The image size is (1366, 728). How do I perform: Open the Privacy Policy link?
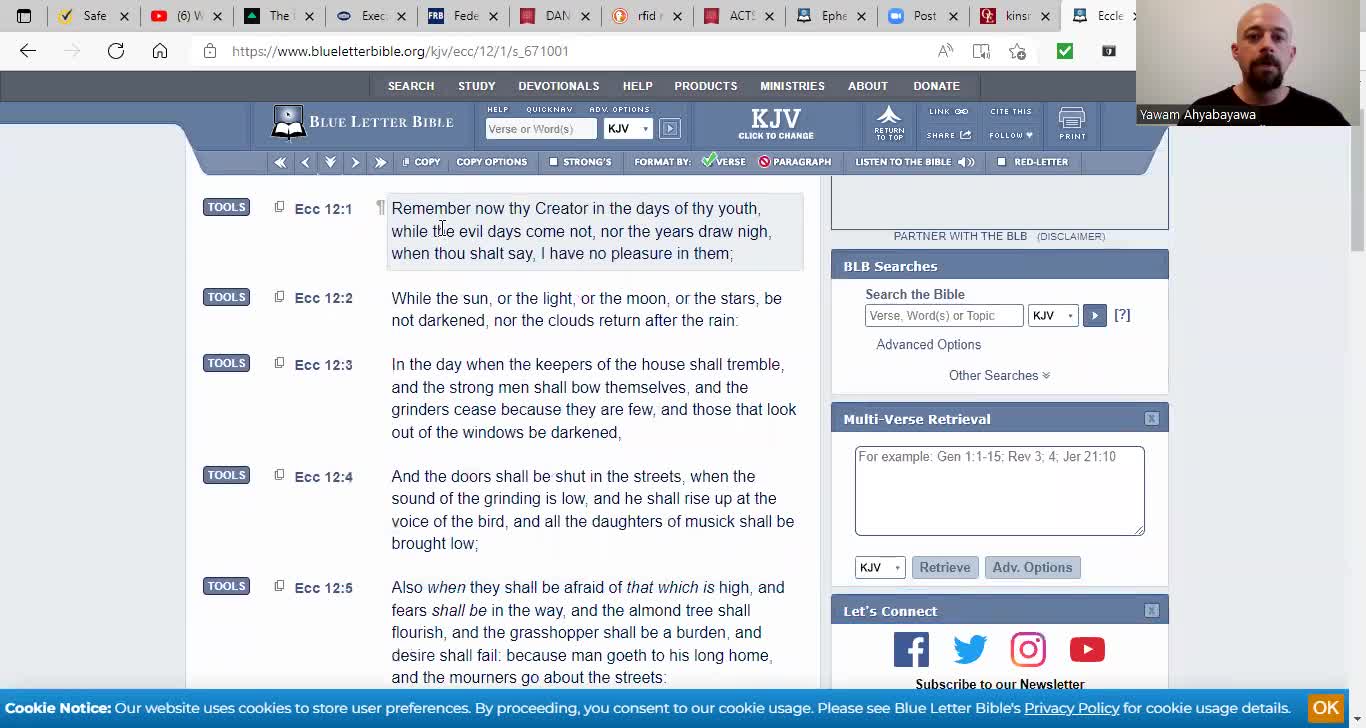tap(1072, 708)
